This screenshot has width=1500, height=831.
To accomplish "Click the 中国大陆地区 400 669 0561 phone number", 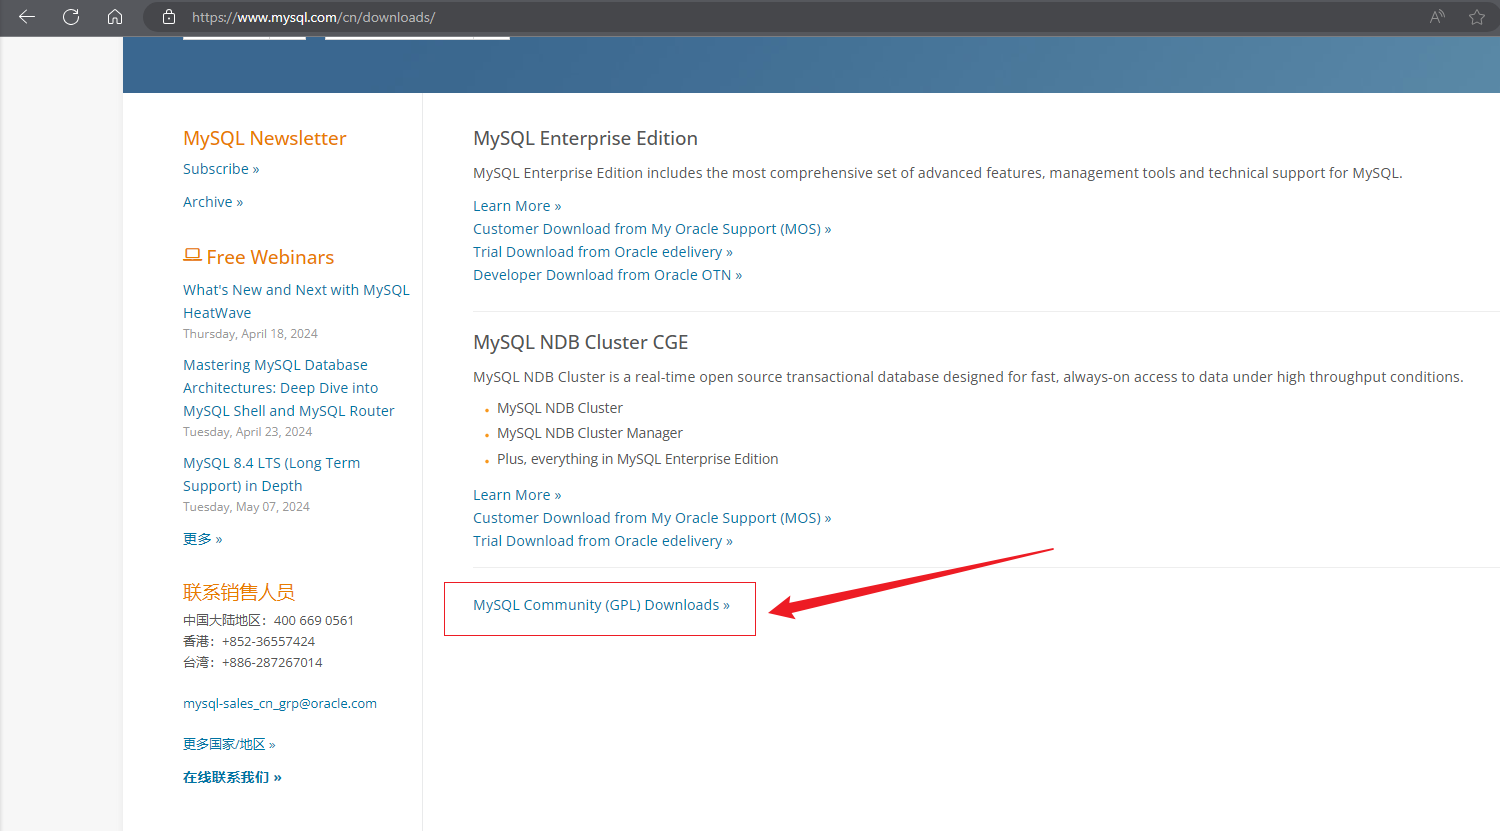I will click(268, 620).
